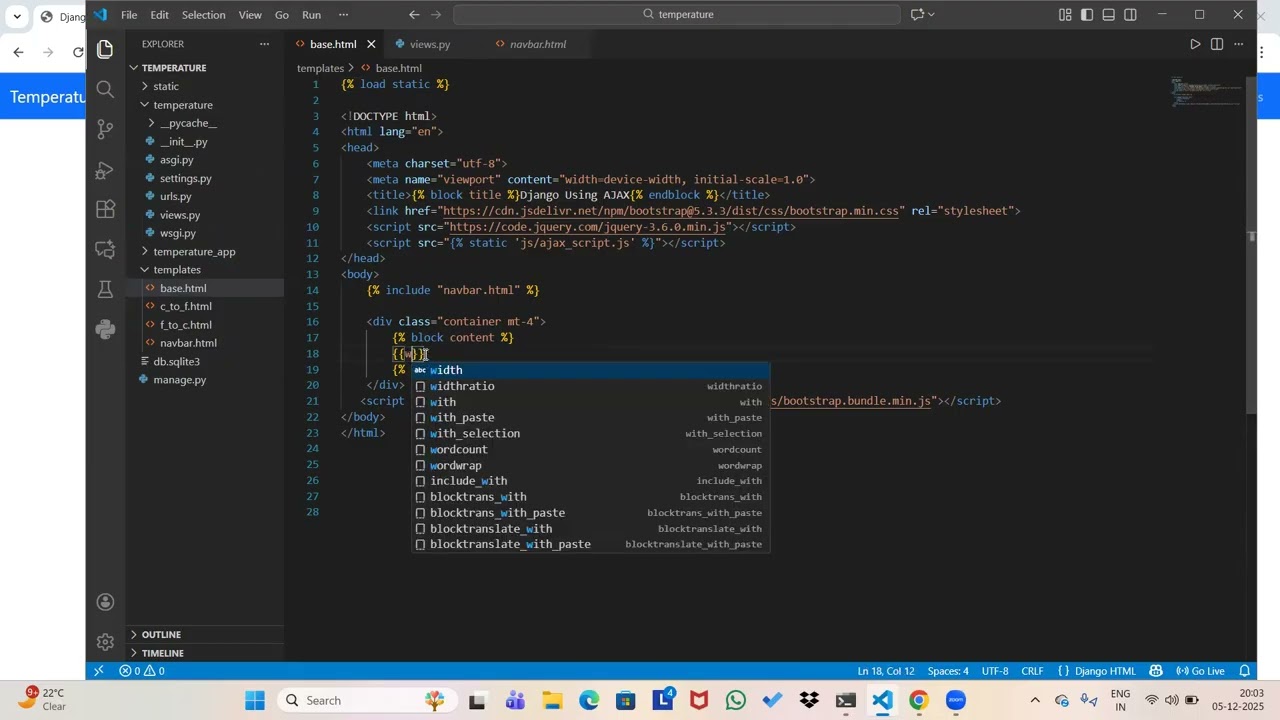
Task: Expand the __pycache__ folder
Action: click(205, 123)
